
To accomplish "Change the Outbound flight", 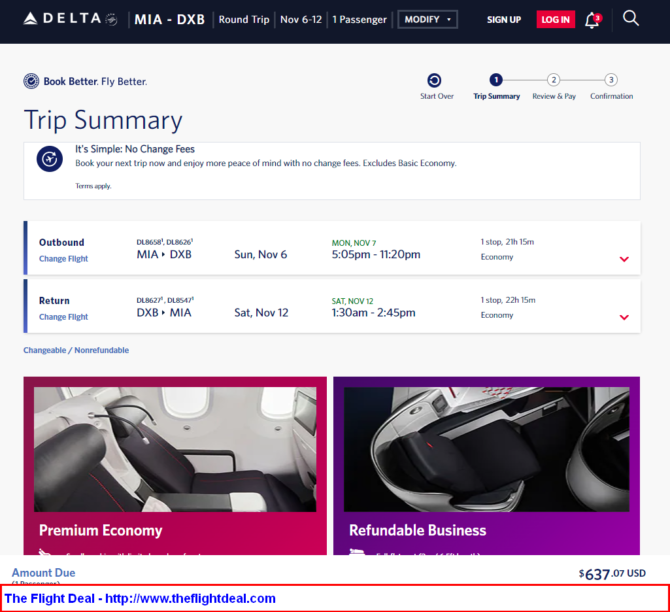I will 63,259.
